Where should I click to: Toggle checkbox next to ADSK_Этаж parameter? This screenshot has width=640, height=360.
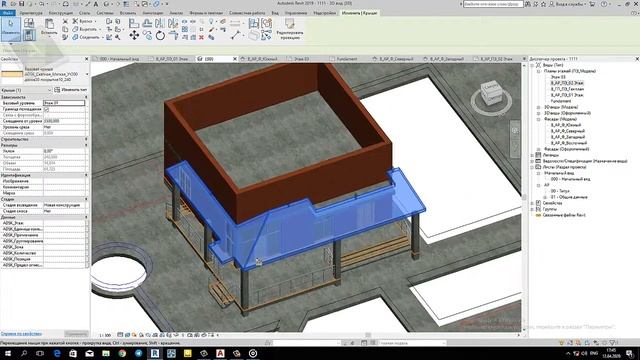[87, 223]
